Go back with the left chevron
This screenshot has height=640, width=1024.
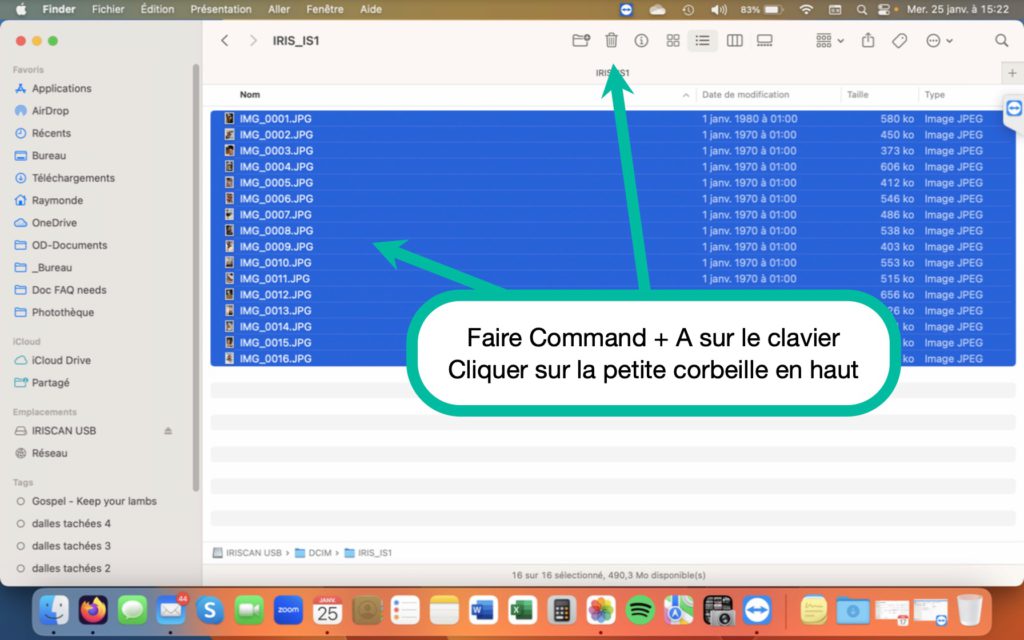[x=225, y=41]
